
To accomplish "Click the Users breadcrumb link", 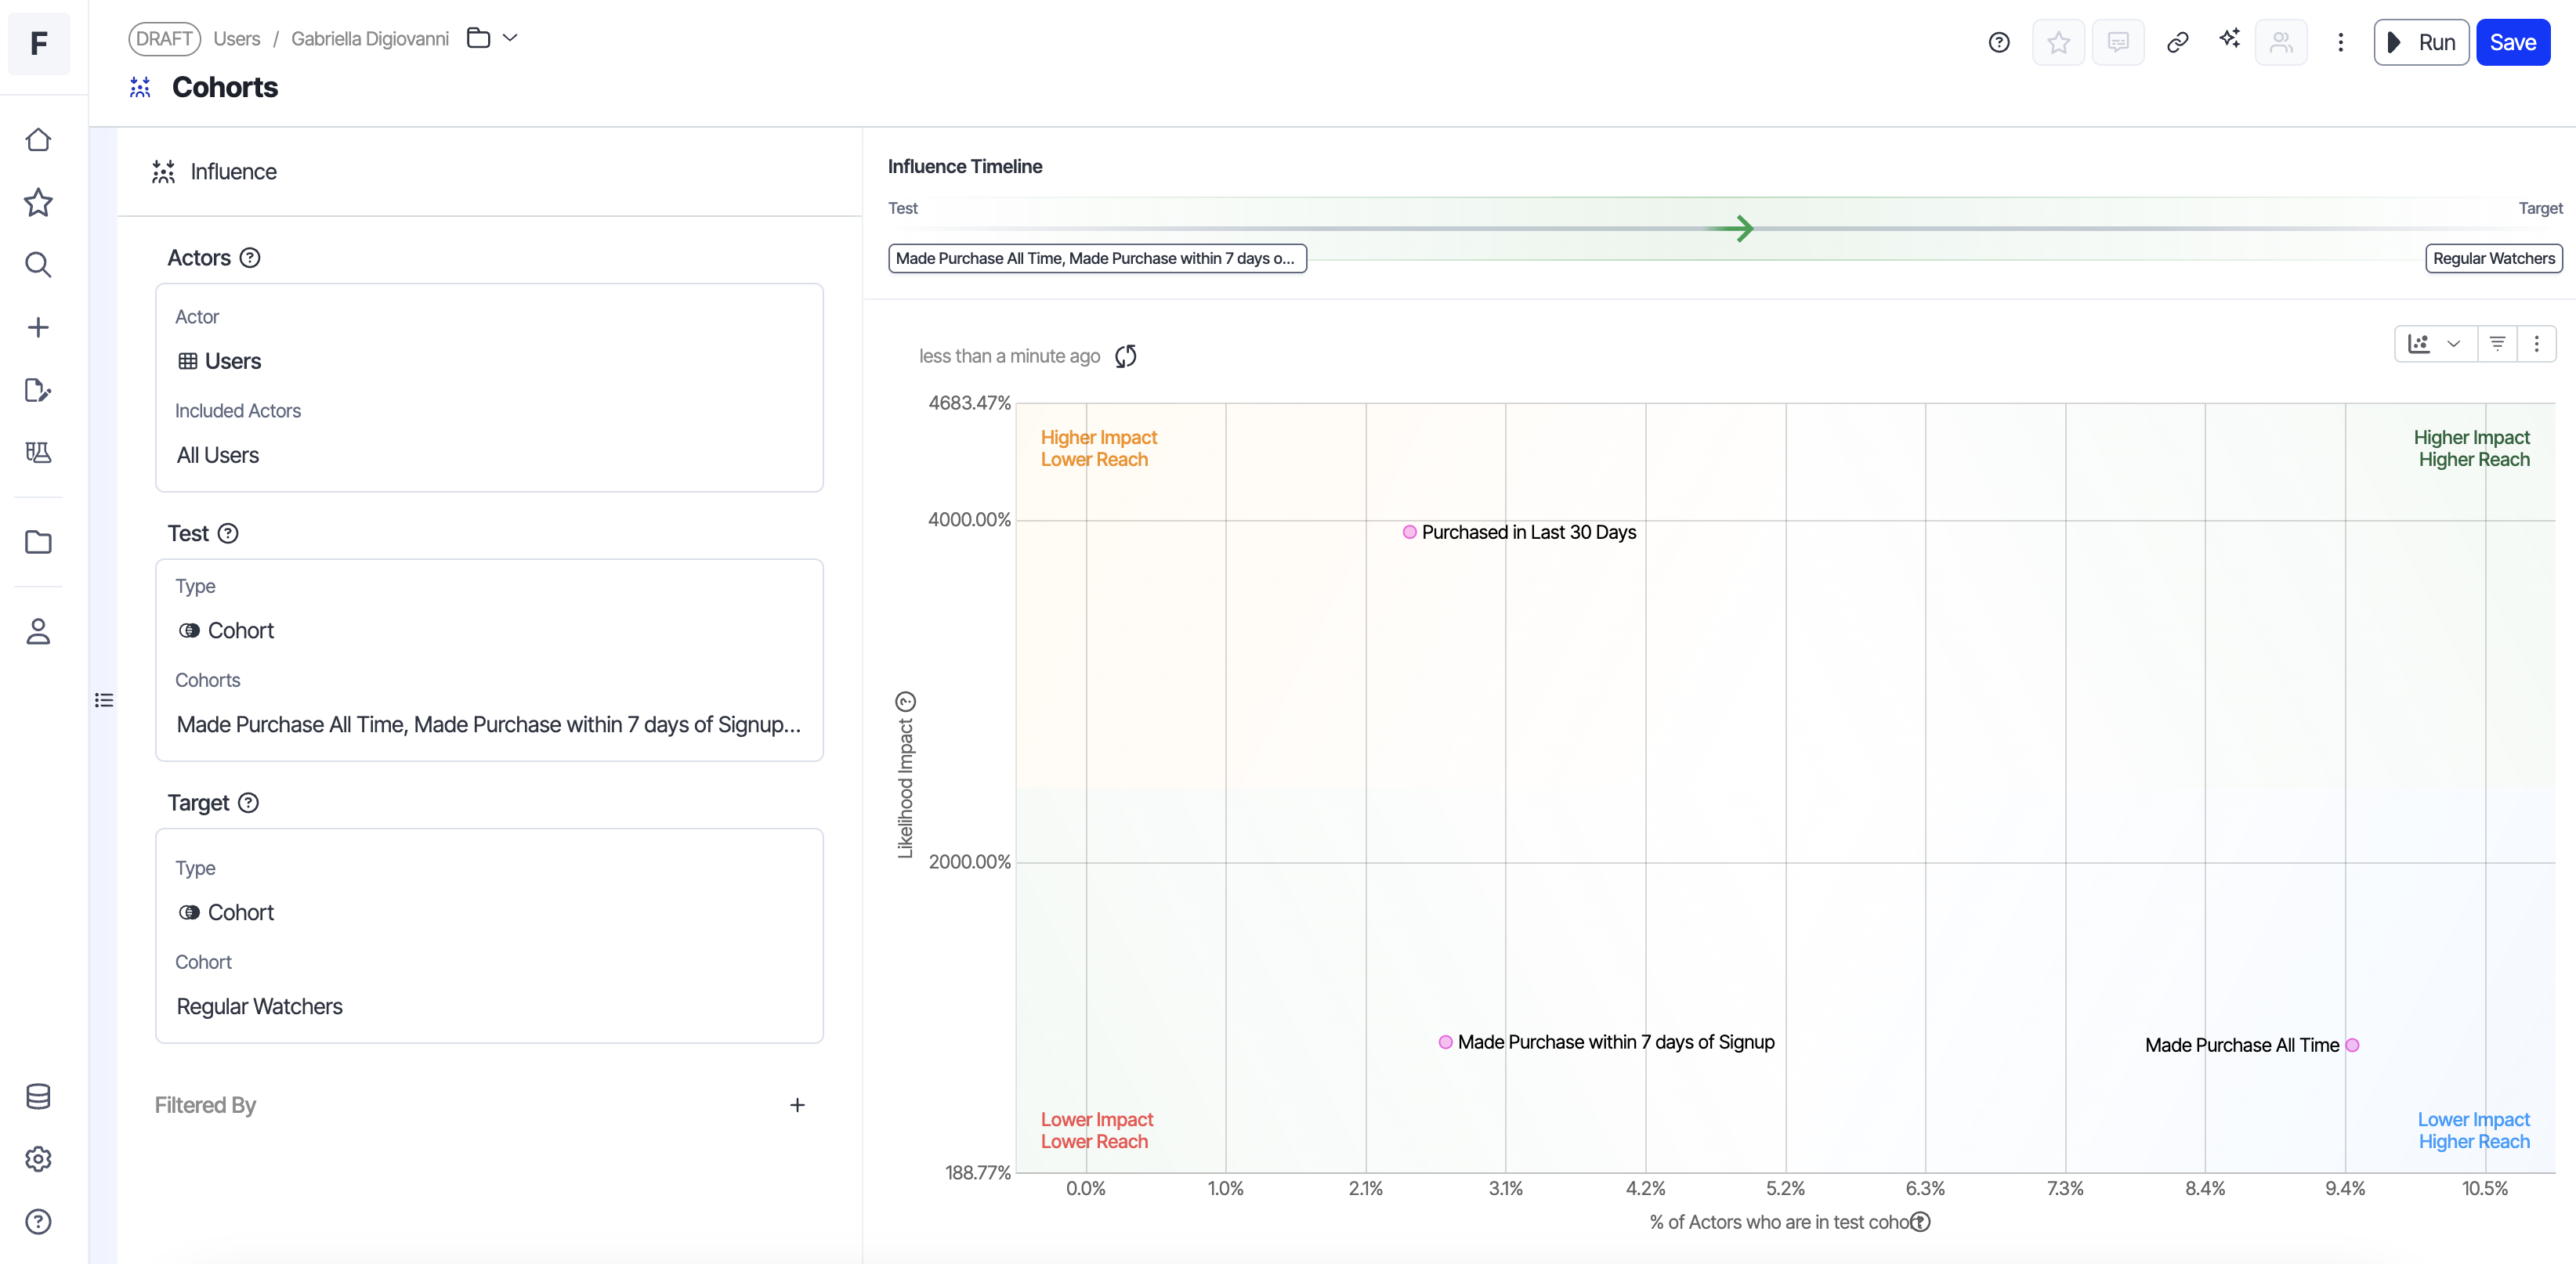I will (237, 39).
